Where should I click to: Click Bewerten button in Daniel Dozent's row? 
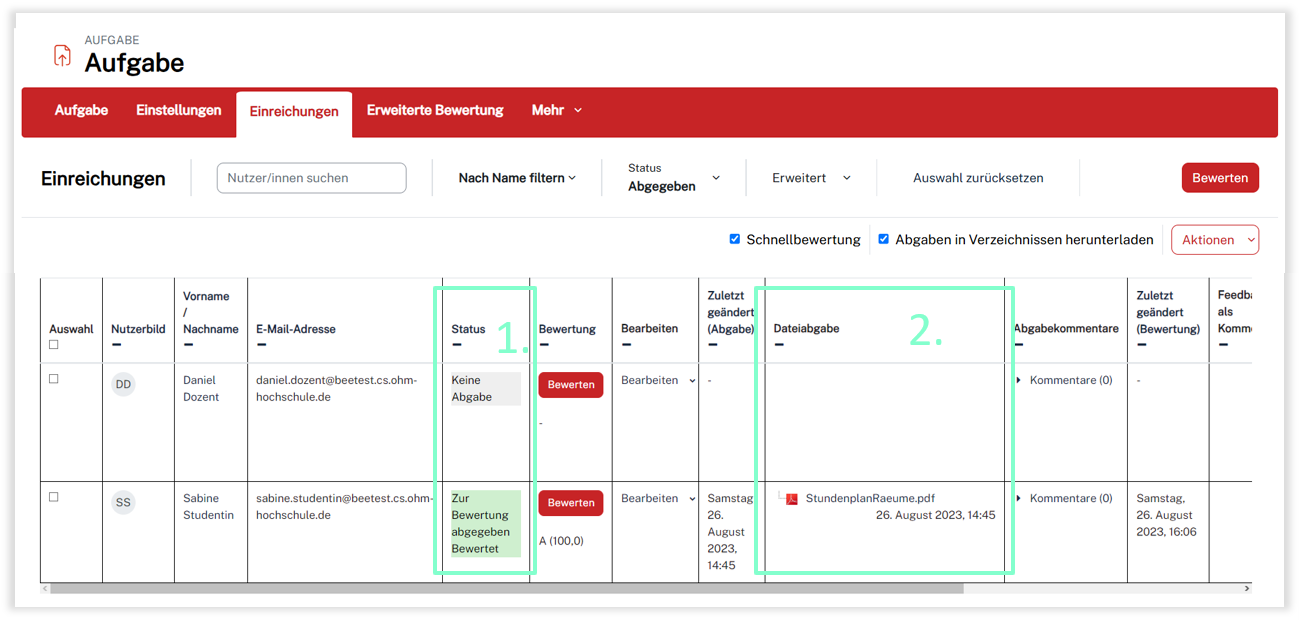(570, 385)
